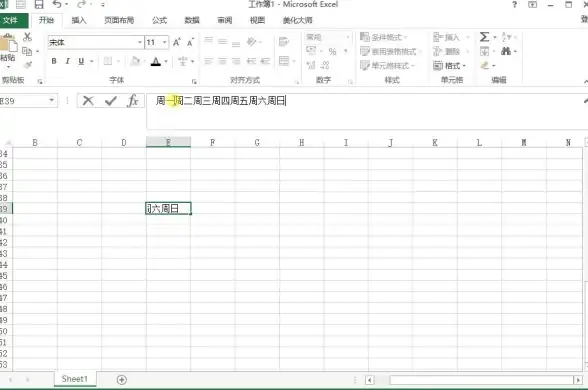Open the font size dropdown showing 11
Screen dimensions: 588x390
[x=165, y=42]
